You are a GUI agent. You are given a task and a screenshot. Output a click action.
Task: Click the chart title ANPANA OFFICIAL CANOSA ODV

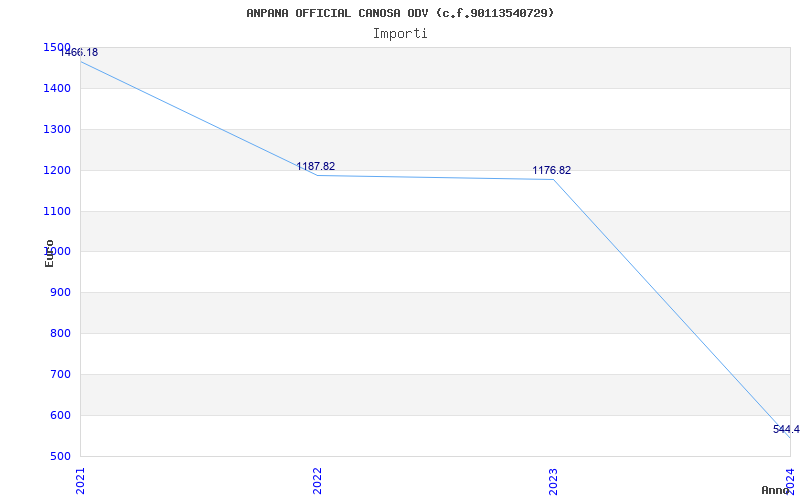click(400, 13)
